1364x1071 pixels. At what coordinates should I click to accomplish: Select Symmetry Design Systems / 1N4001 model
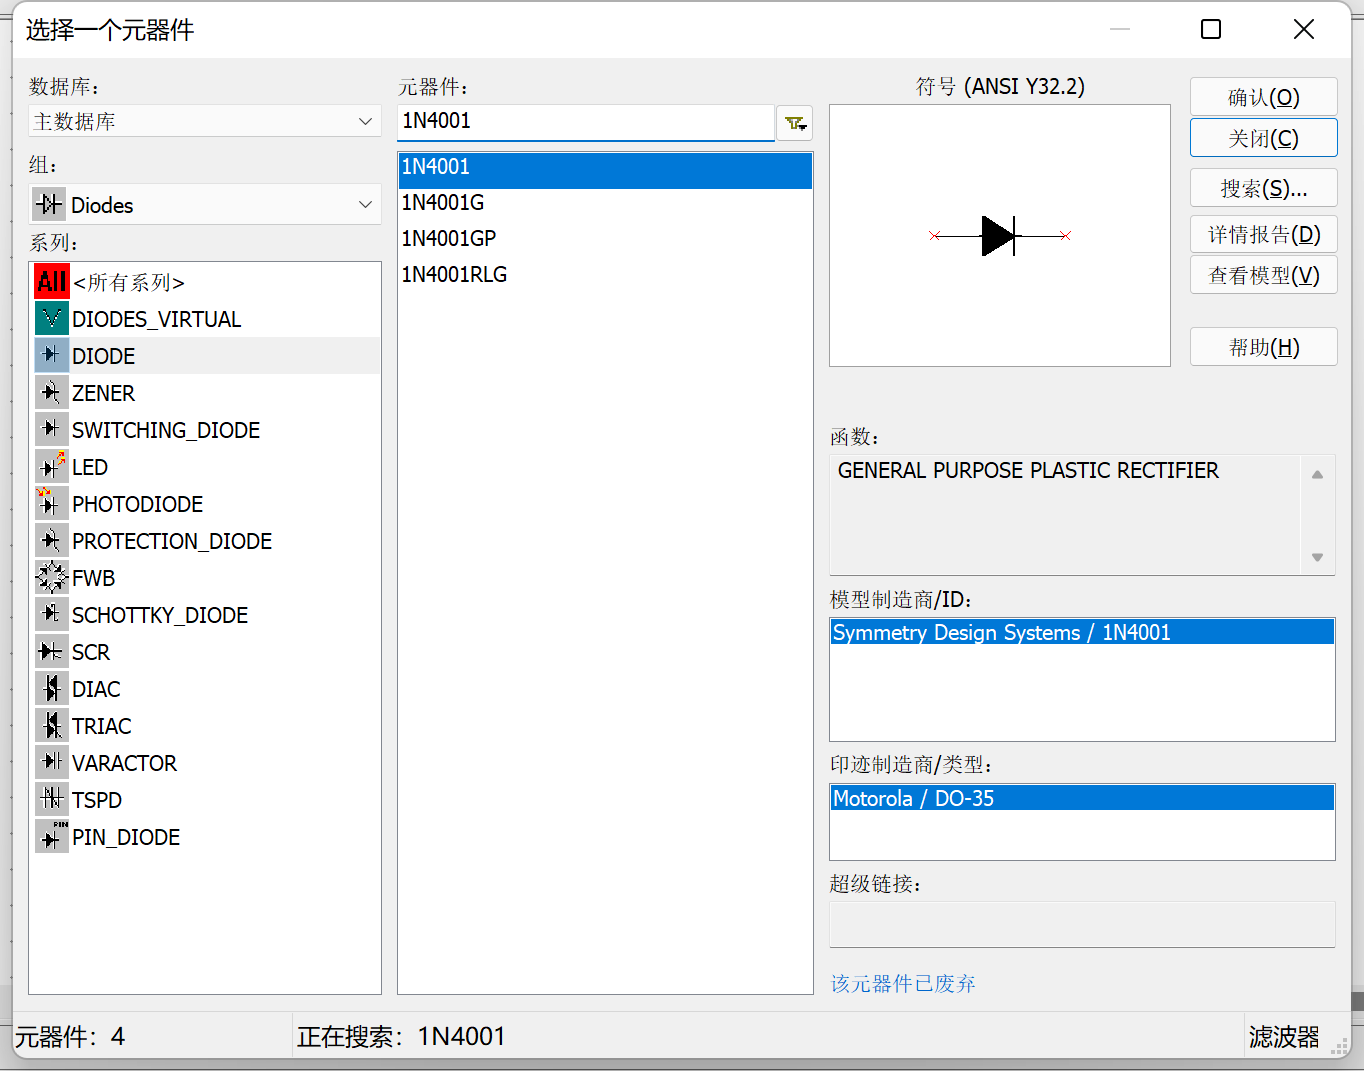click(1082, 632)
